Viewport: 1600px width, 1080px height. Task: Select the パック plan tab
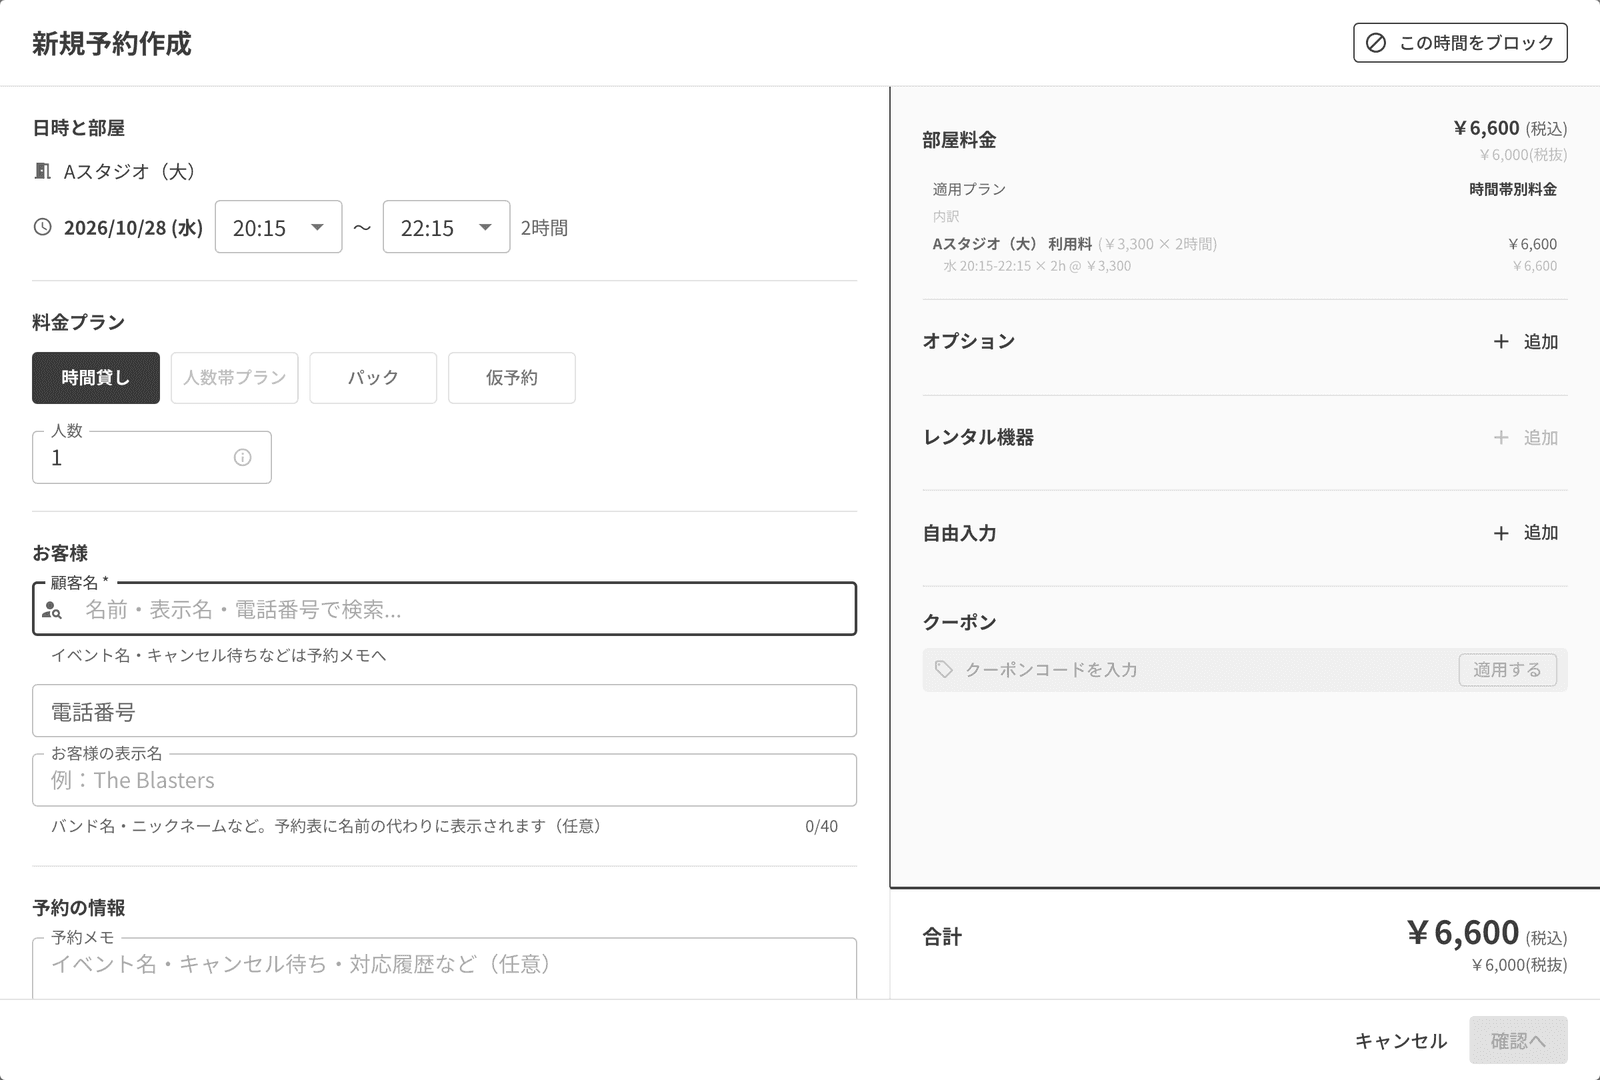click(x=373, y=378)
